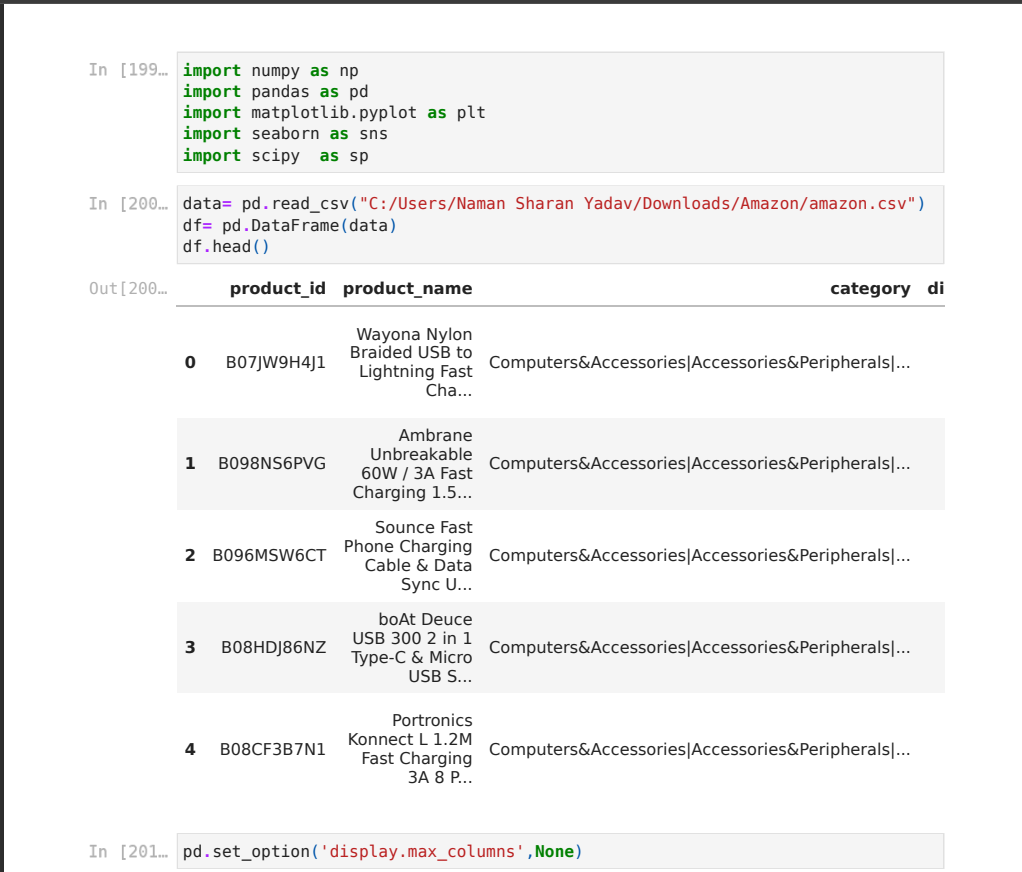Select the category column header
The height and width of the screenshot is (872, 1022).
coord(869,289)
